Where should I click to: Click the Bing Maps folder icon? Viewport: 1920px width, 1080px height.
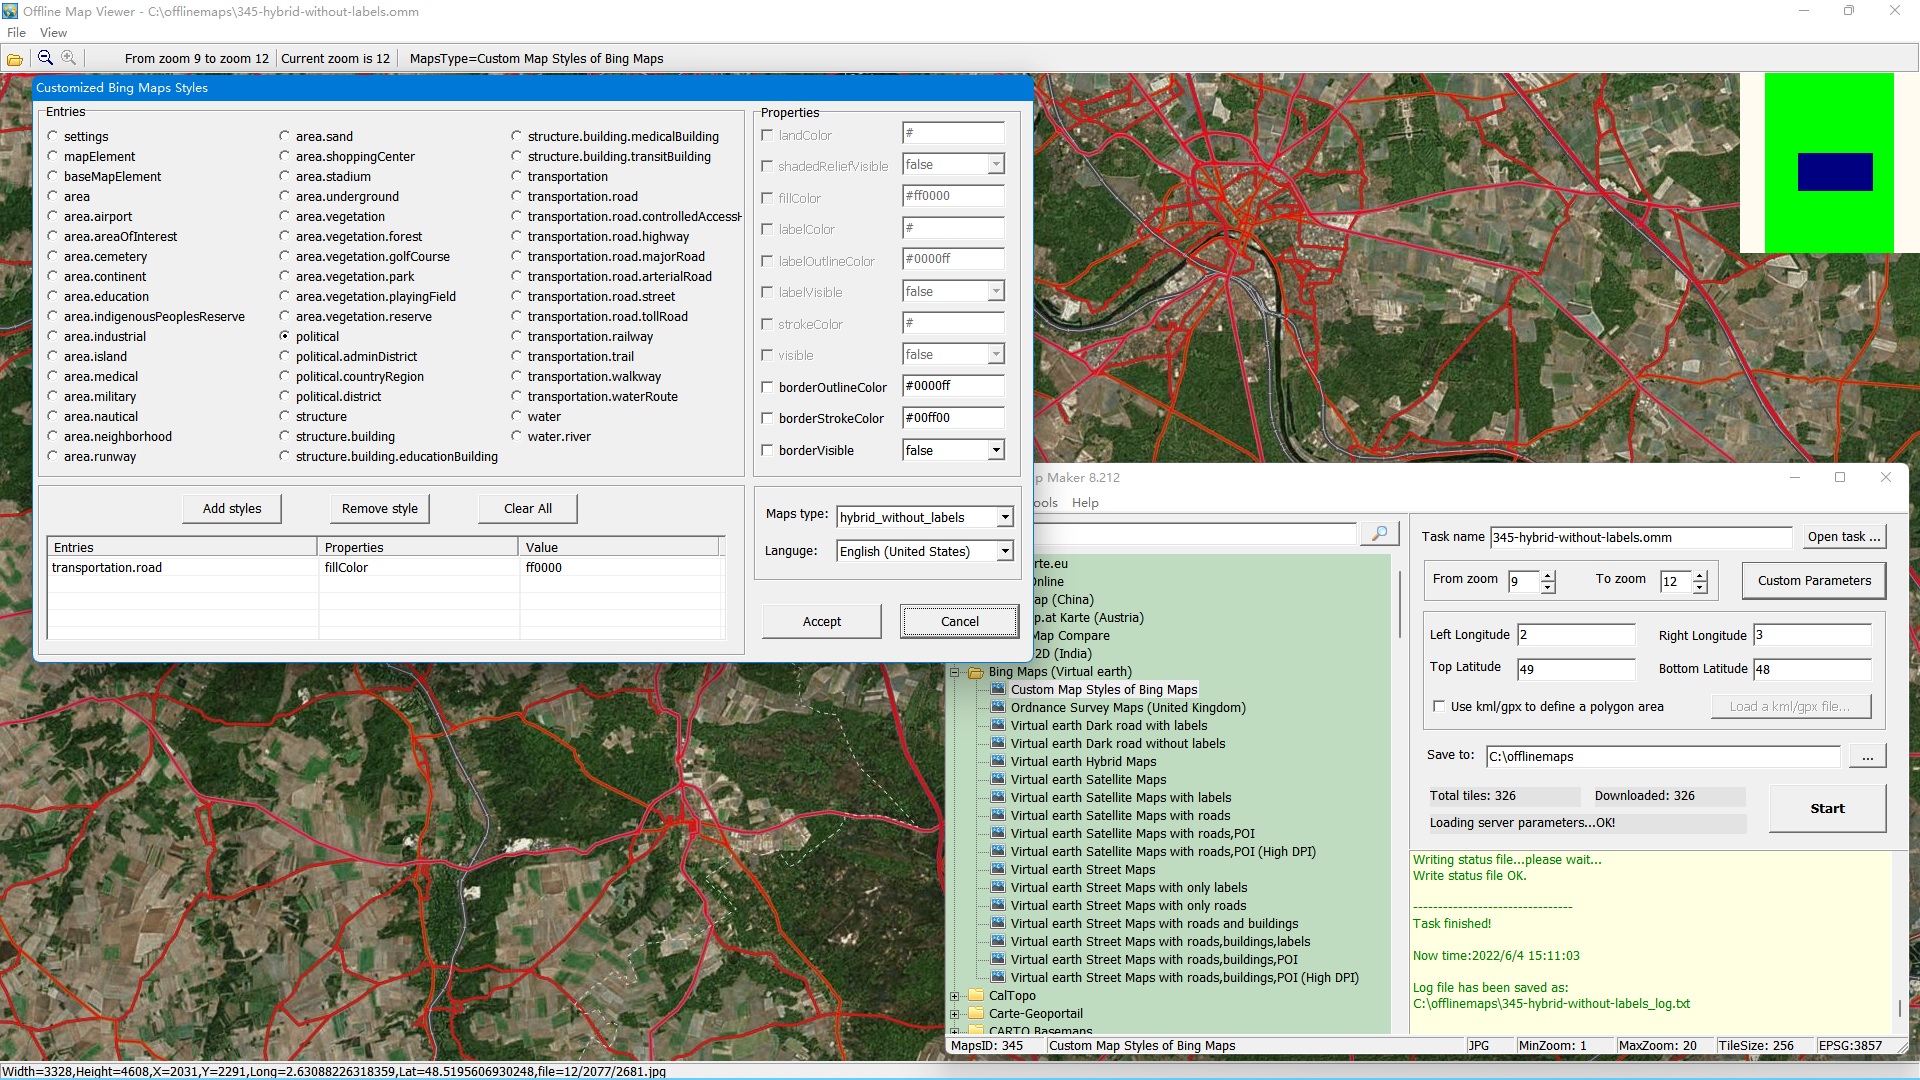(976, 672)
